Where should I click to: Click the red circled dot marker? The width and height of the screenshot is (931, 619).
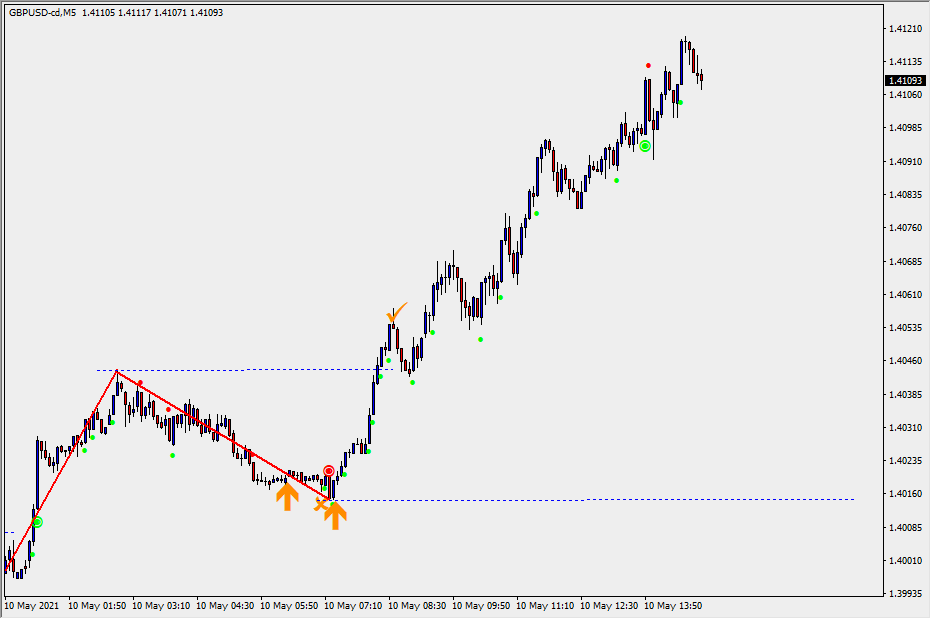[328, 470]
